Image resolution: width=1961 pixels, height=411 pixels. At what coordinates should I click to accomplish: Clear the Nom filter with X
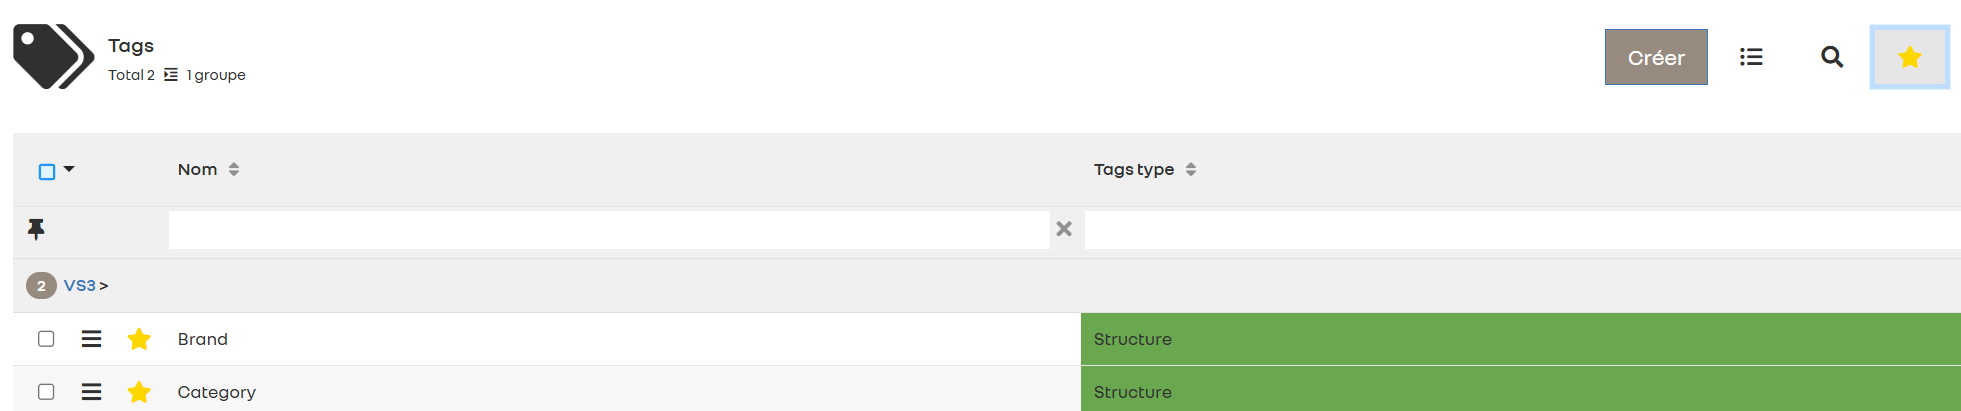pyautogui.click(x=1064, y=229)
